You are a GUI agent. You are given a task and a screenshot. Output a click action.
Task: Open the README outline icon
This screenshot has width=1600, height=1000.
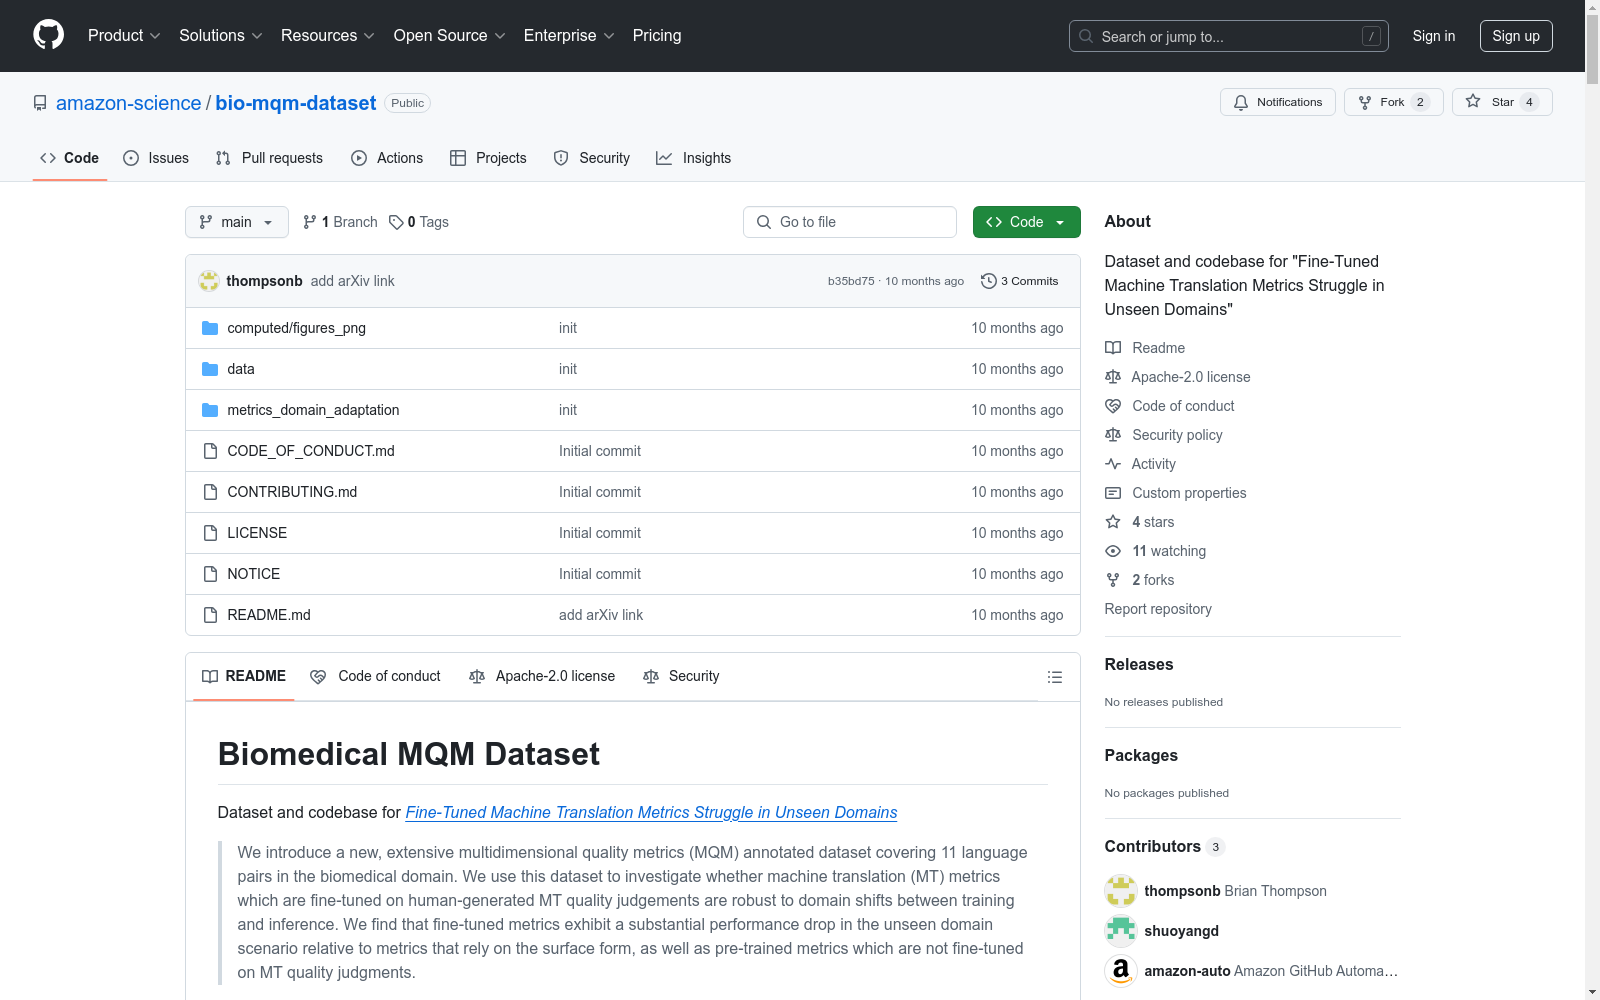[x=1054, y=677]
